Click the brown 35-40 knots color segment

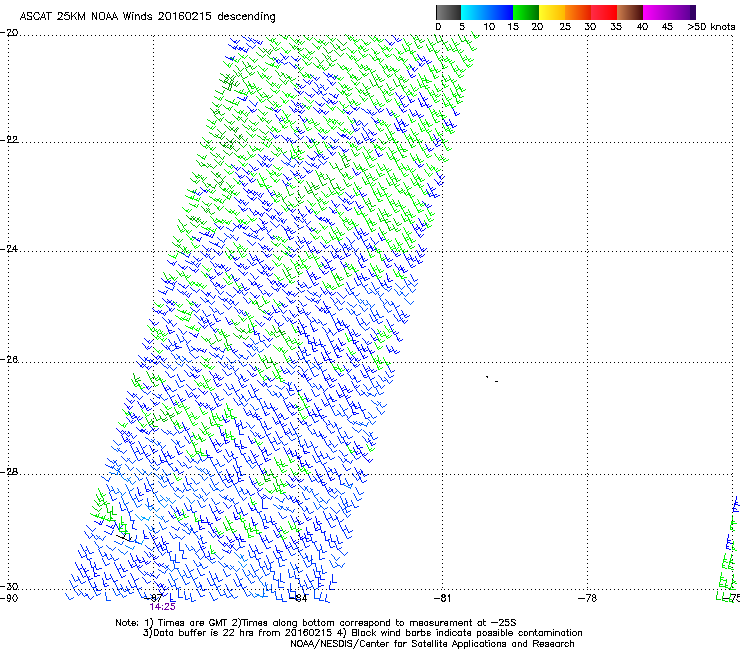click(630, 12)
